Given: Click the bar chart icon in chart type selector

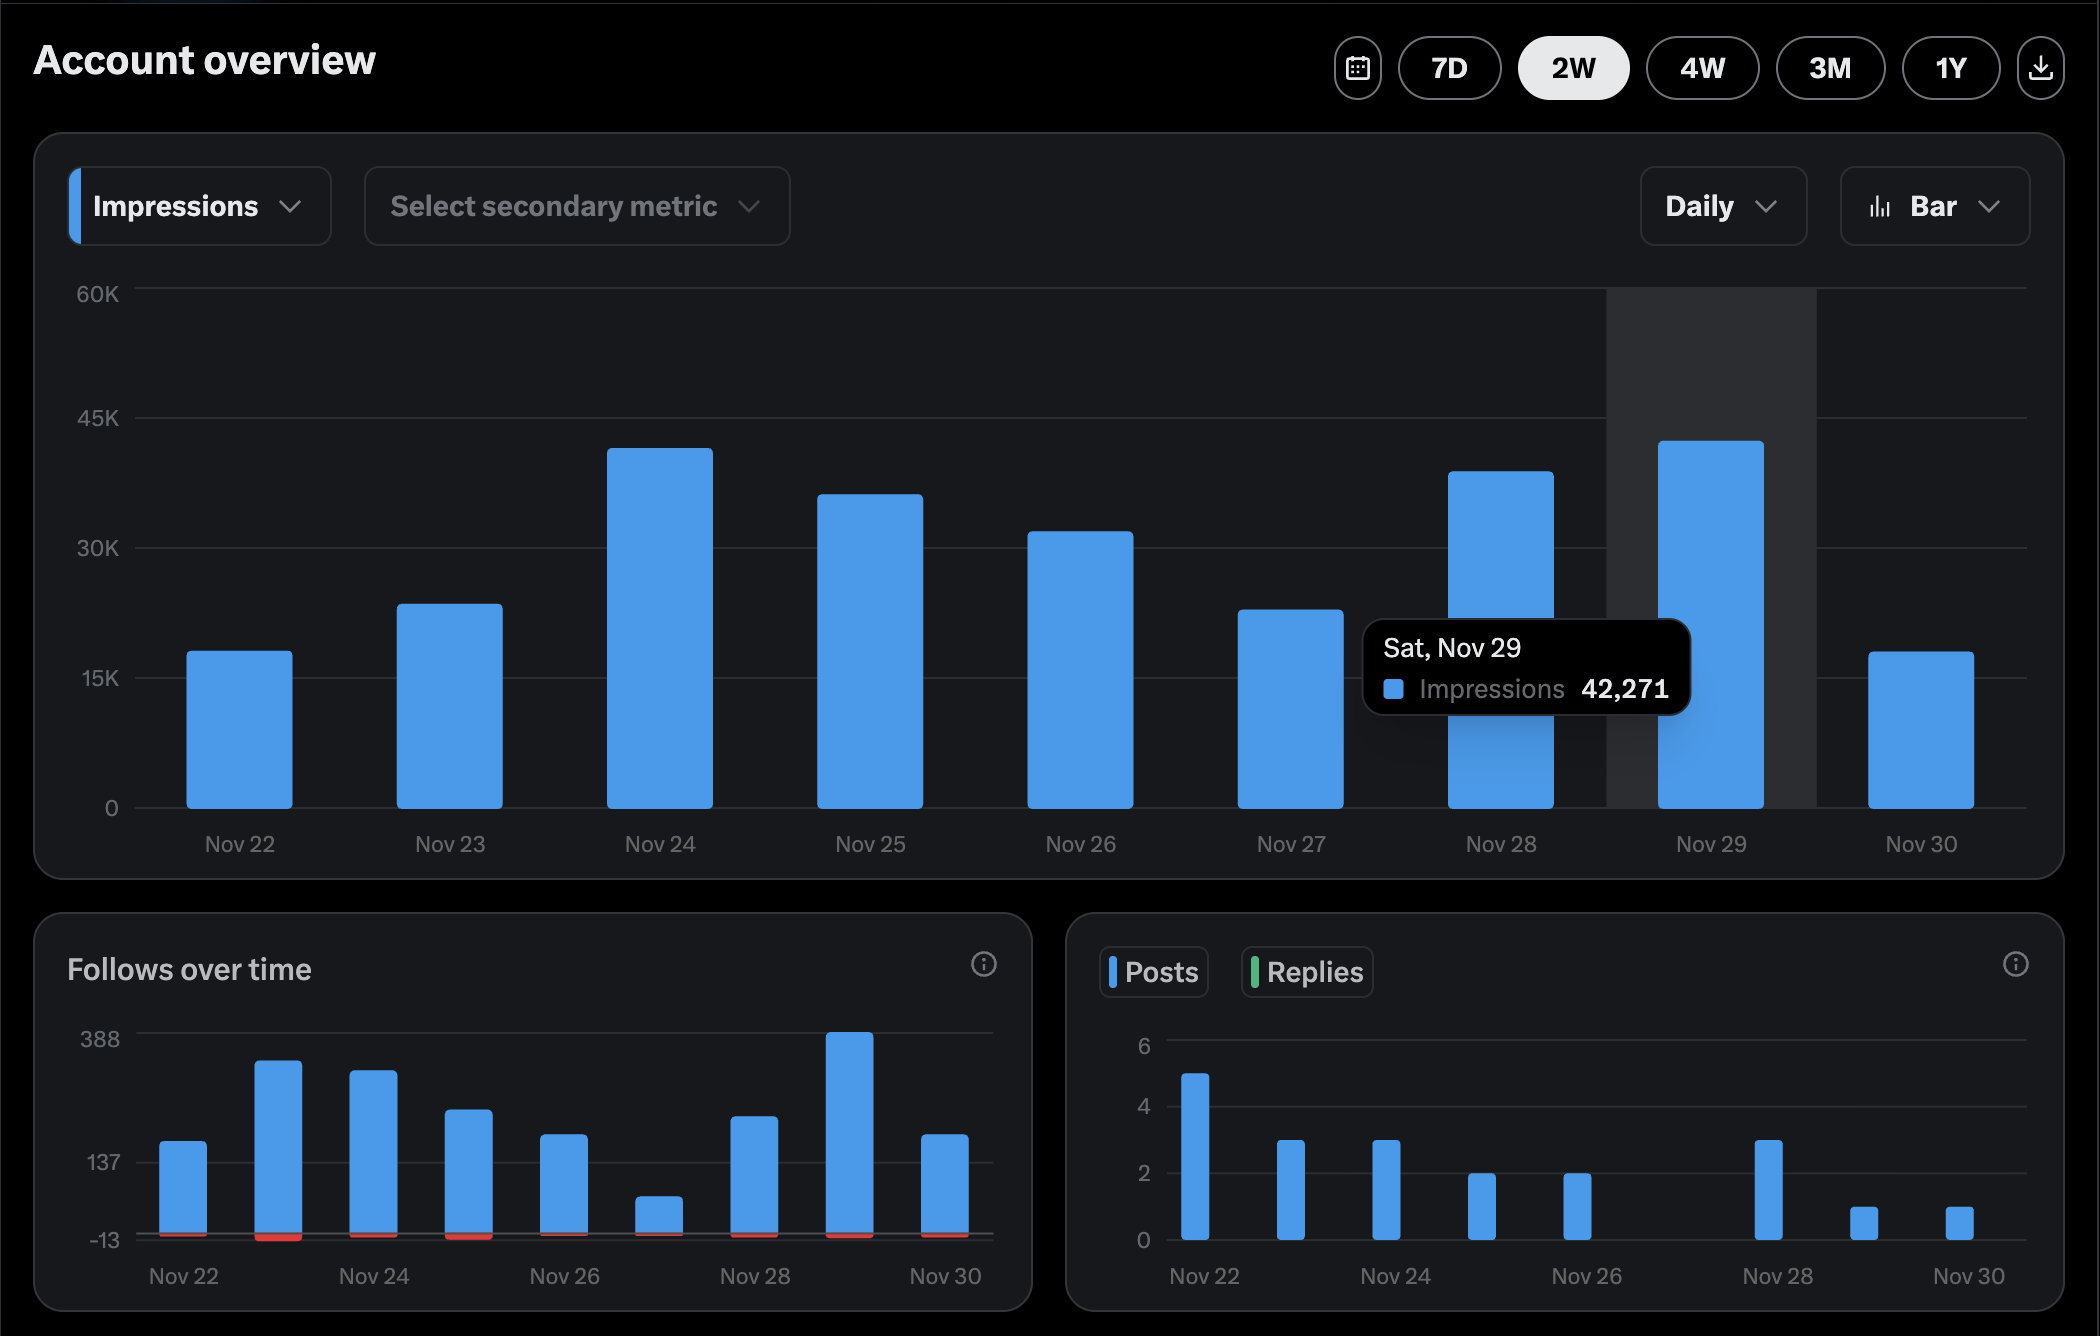Looking at the screenshot, I should point(1880,207).
